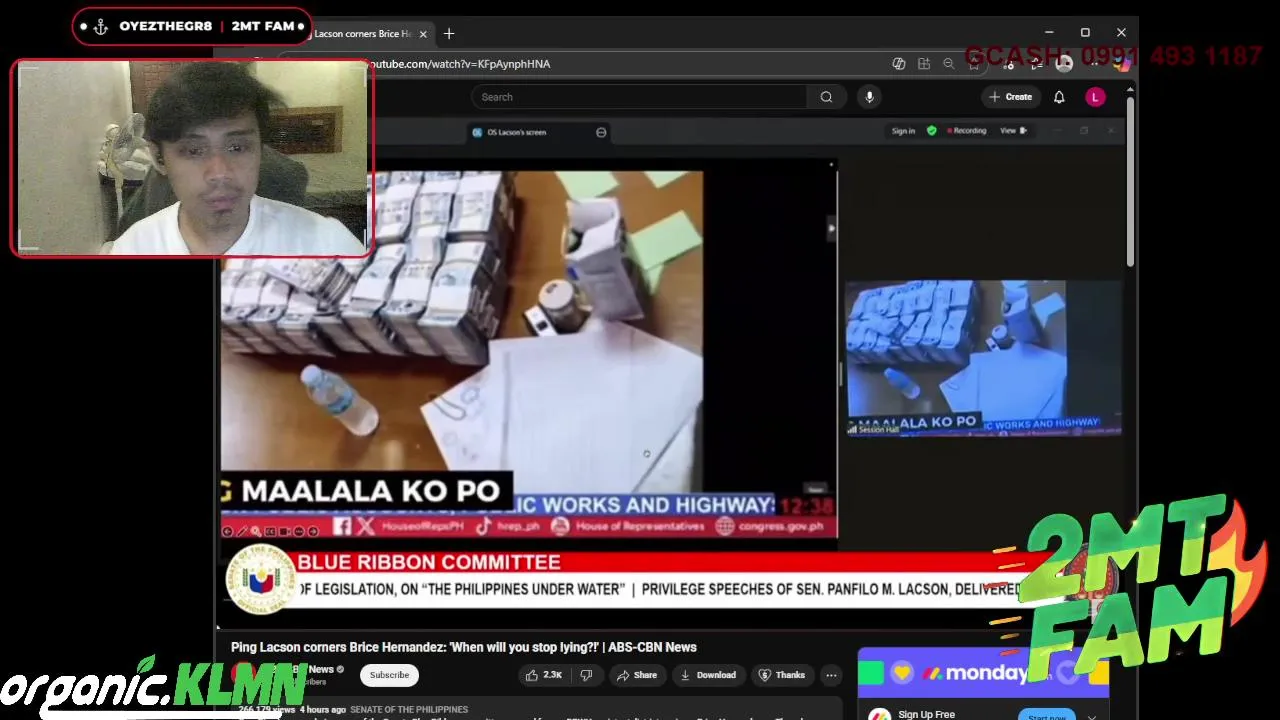The height and width of the screenshot is (720, 1280).
Task: Click the options icon beside OS Lacson's screen
Action: click(601, 132)
